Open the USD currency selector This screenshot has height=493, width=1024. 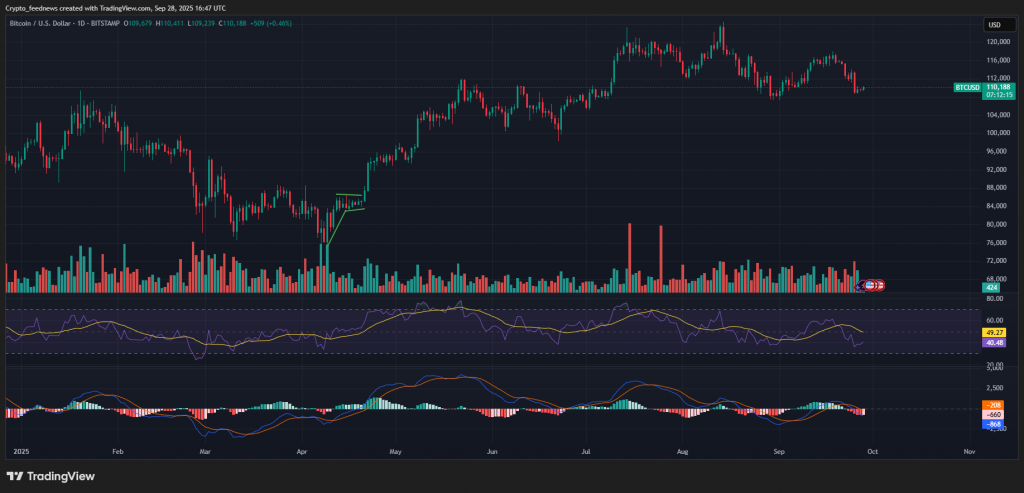click(994, 25)
